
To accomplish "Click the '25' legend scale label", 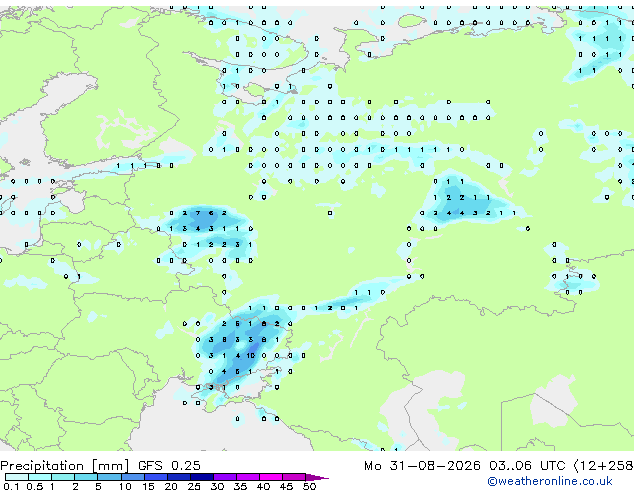I will click(194, 486).
